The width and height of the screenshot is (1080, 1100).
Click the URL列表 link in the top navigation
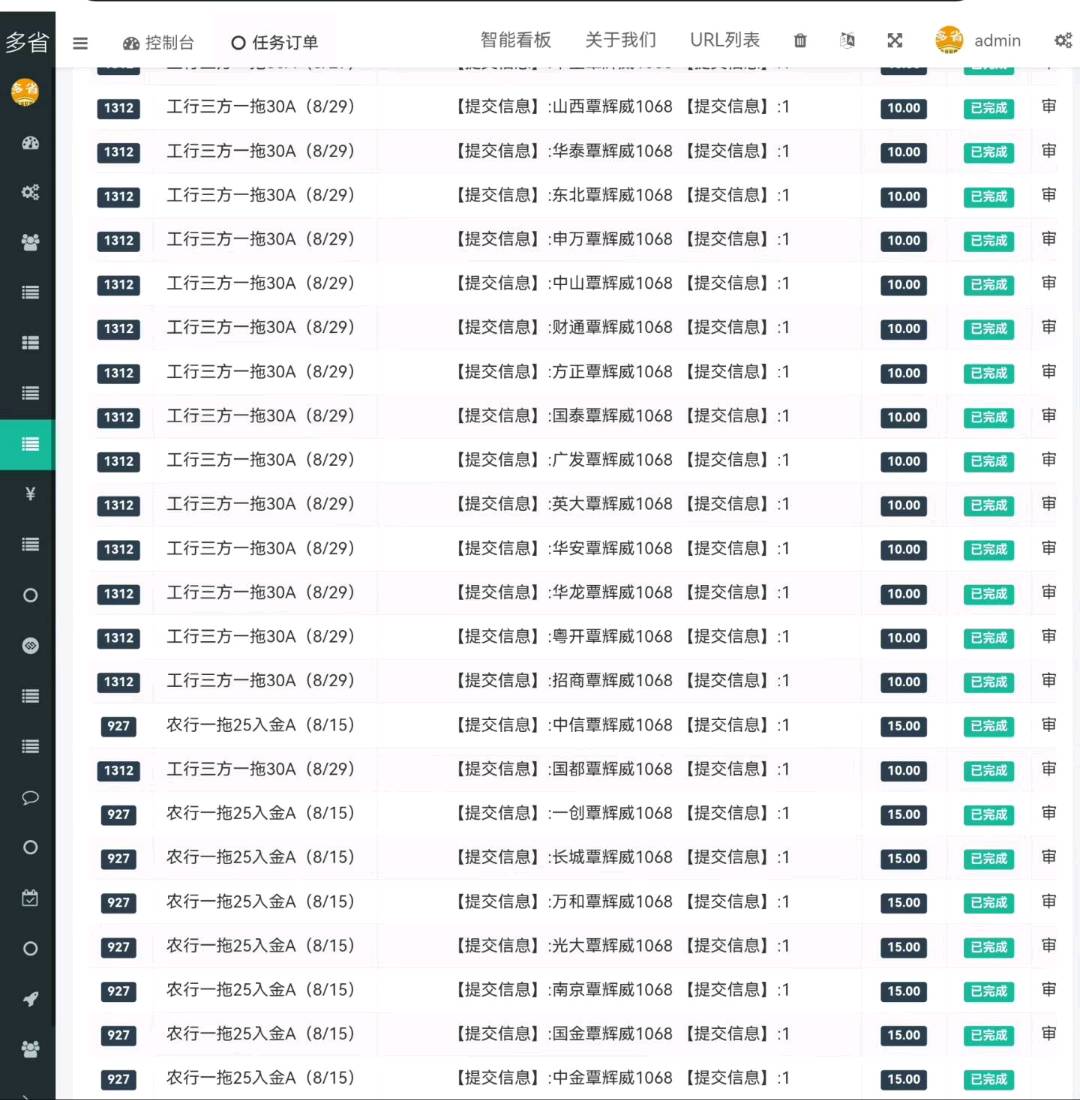(724, 40)
